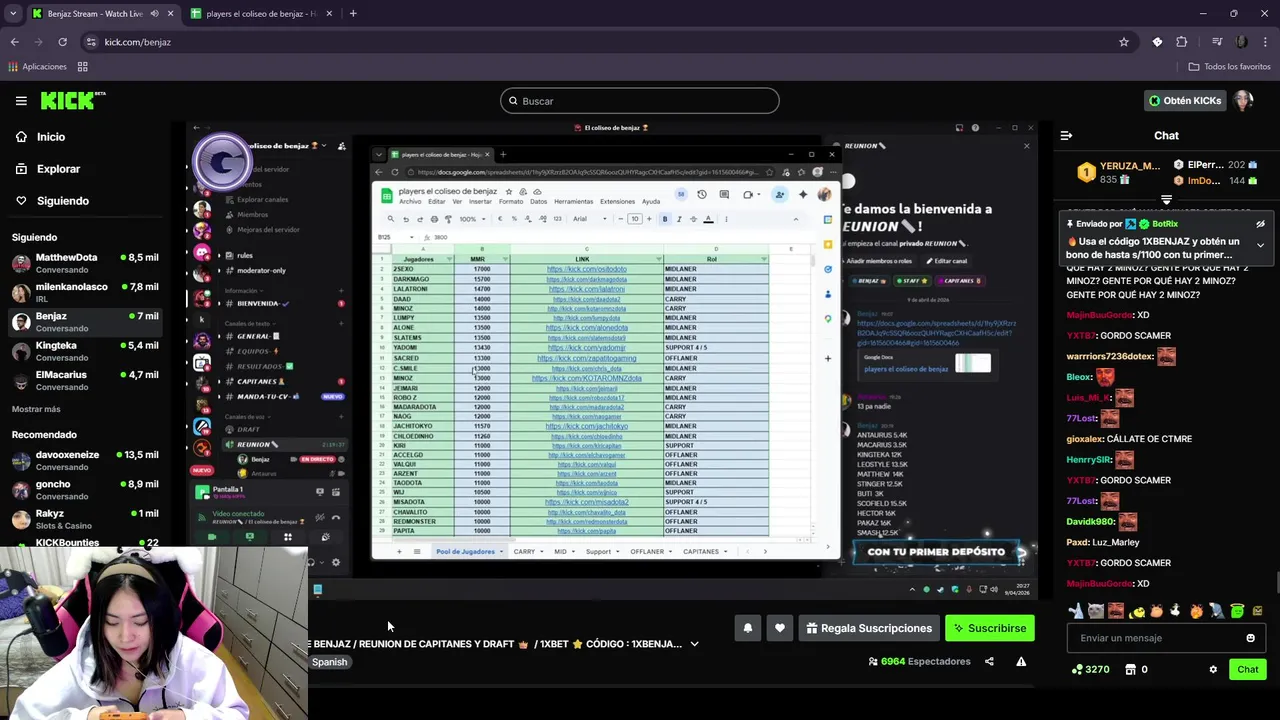Screen dimensions: 1280x720
Task: Open MatthewDota followed channel
Action: 86,263
